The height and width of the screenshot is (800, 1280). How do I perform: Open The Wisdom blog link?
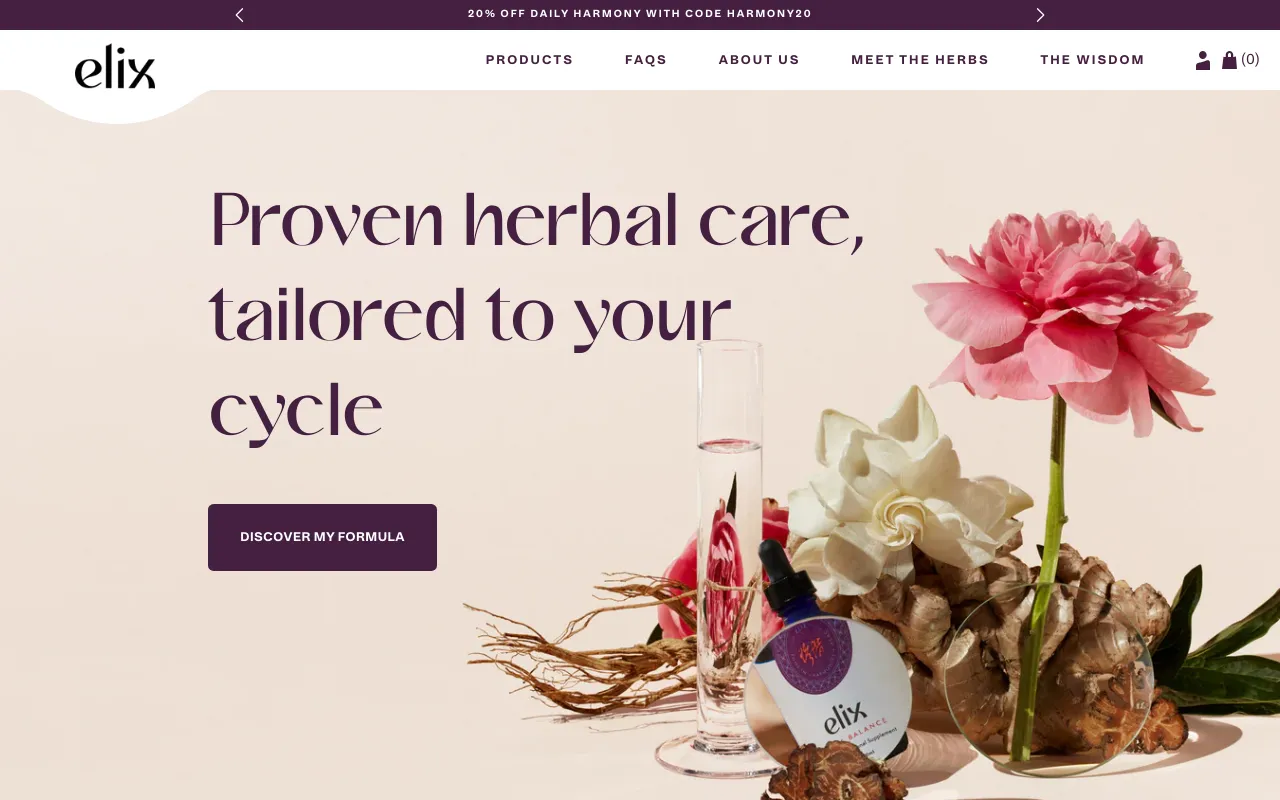(1092, 60)
